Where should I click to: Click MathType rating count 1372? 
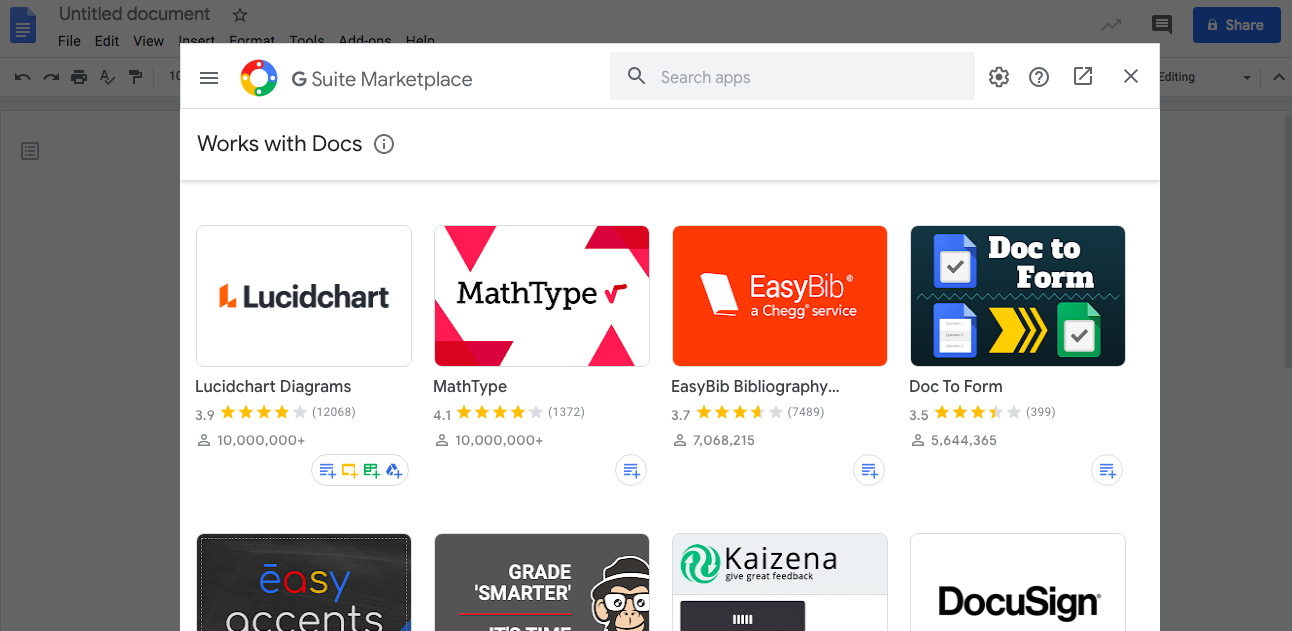point(566,412)
